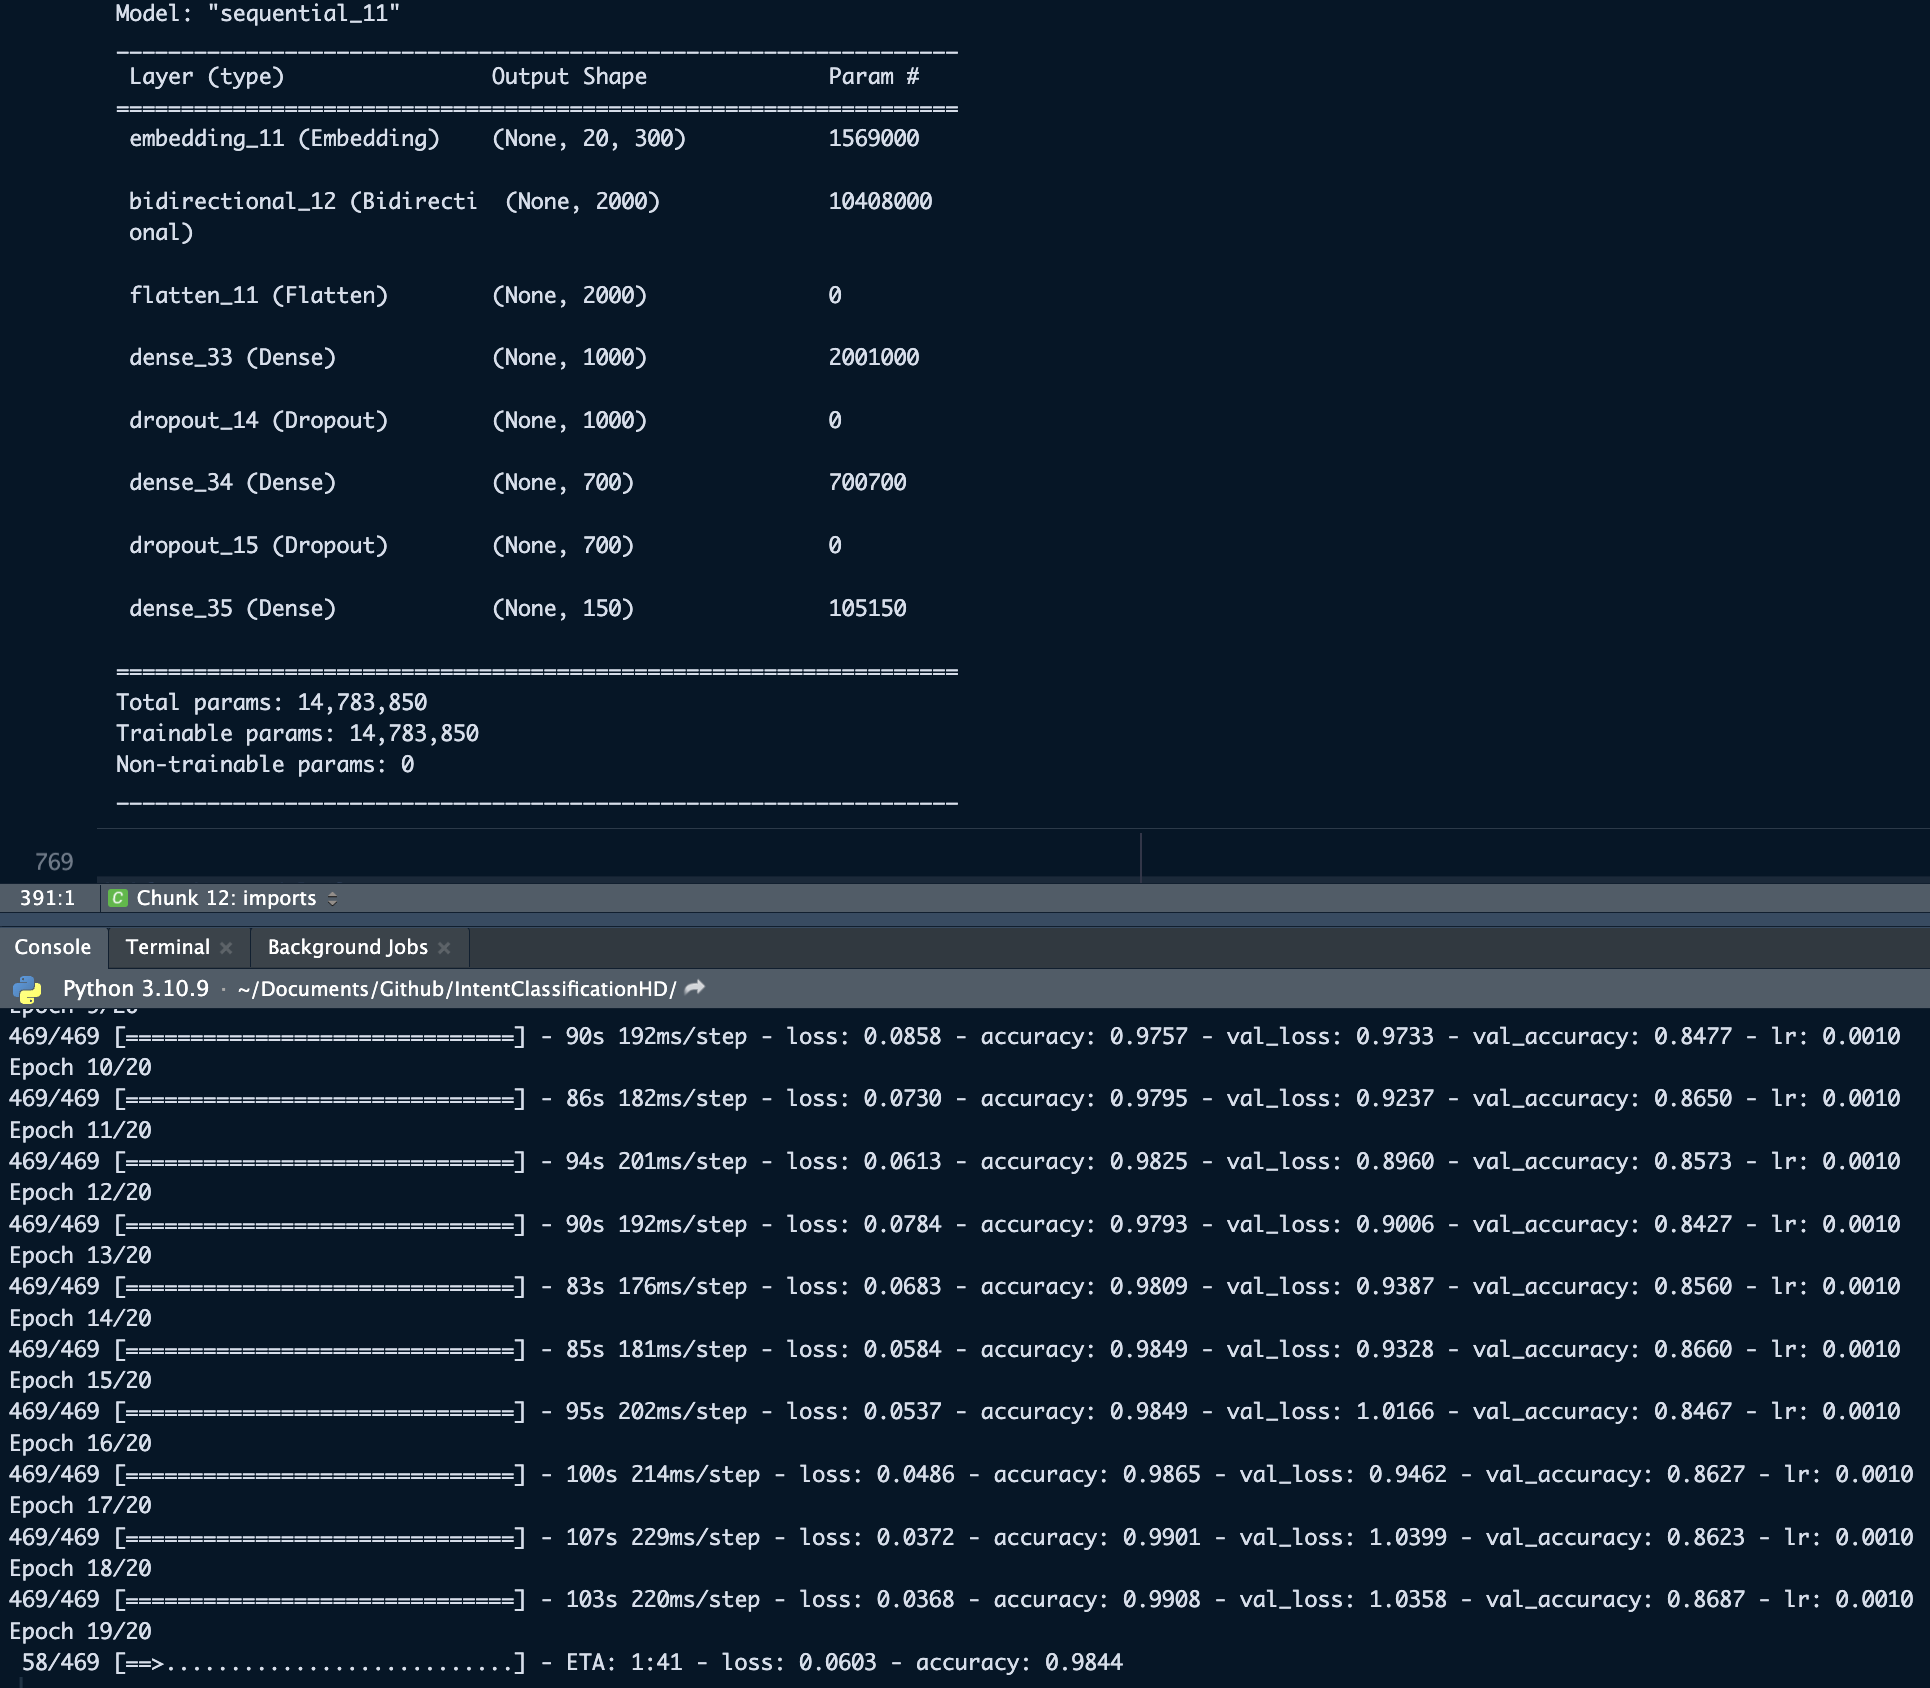The width and height of the screenshot is (1930, 1688).
Task: Click the Python 3.10.9 version label
Action: tap(136, 989)
